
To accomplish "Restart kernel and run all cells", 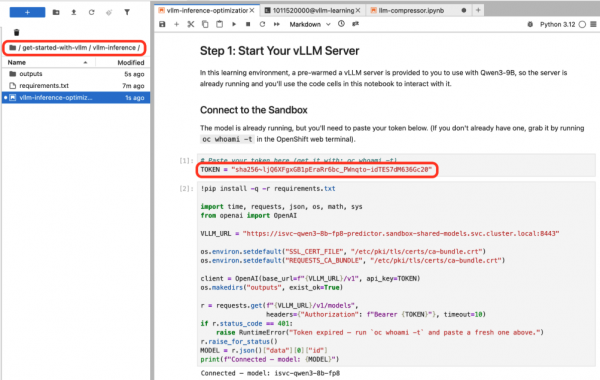I will click(277, 24).
